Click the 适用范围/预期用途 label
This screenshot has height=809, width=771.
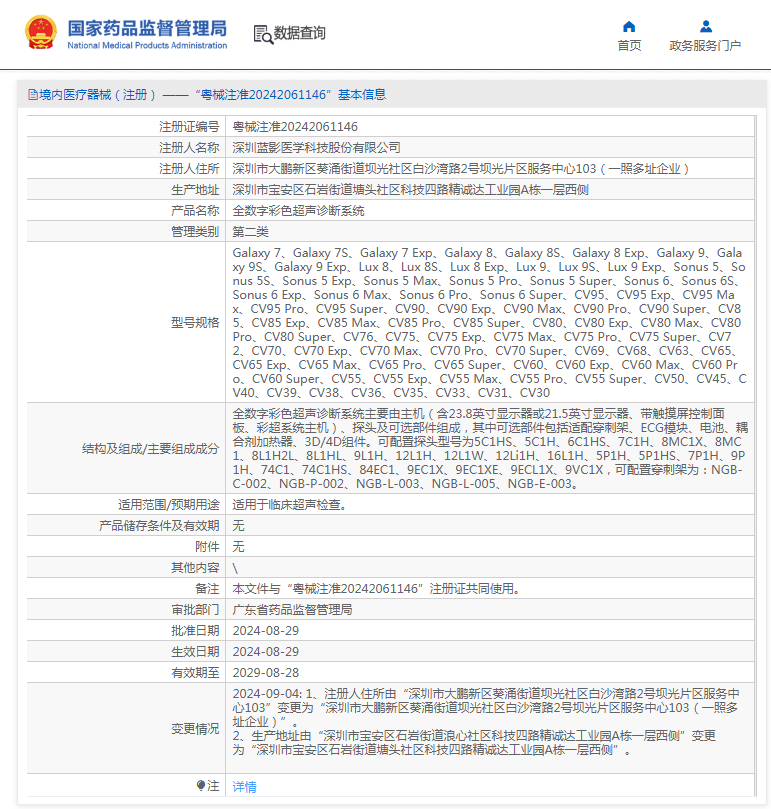pos(168,505)
